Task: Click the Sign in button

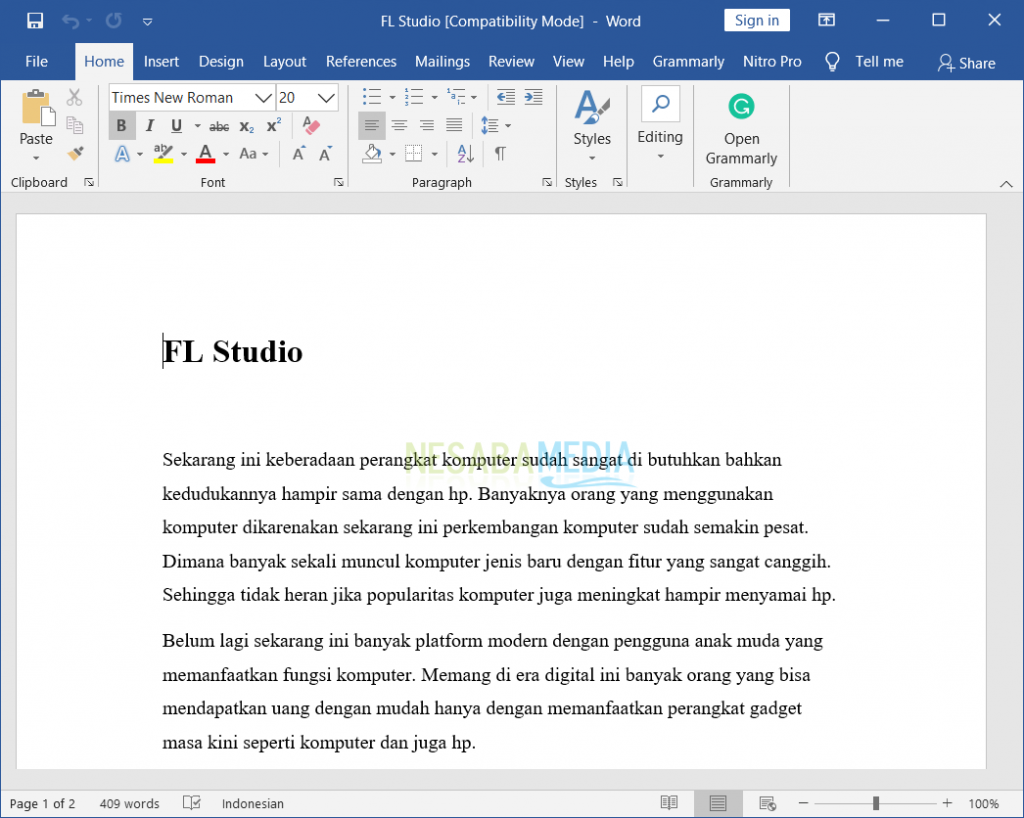Action: click(757, 20)
